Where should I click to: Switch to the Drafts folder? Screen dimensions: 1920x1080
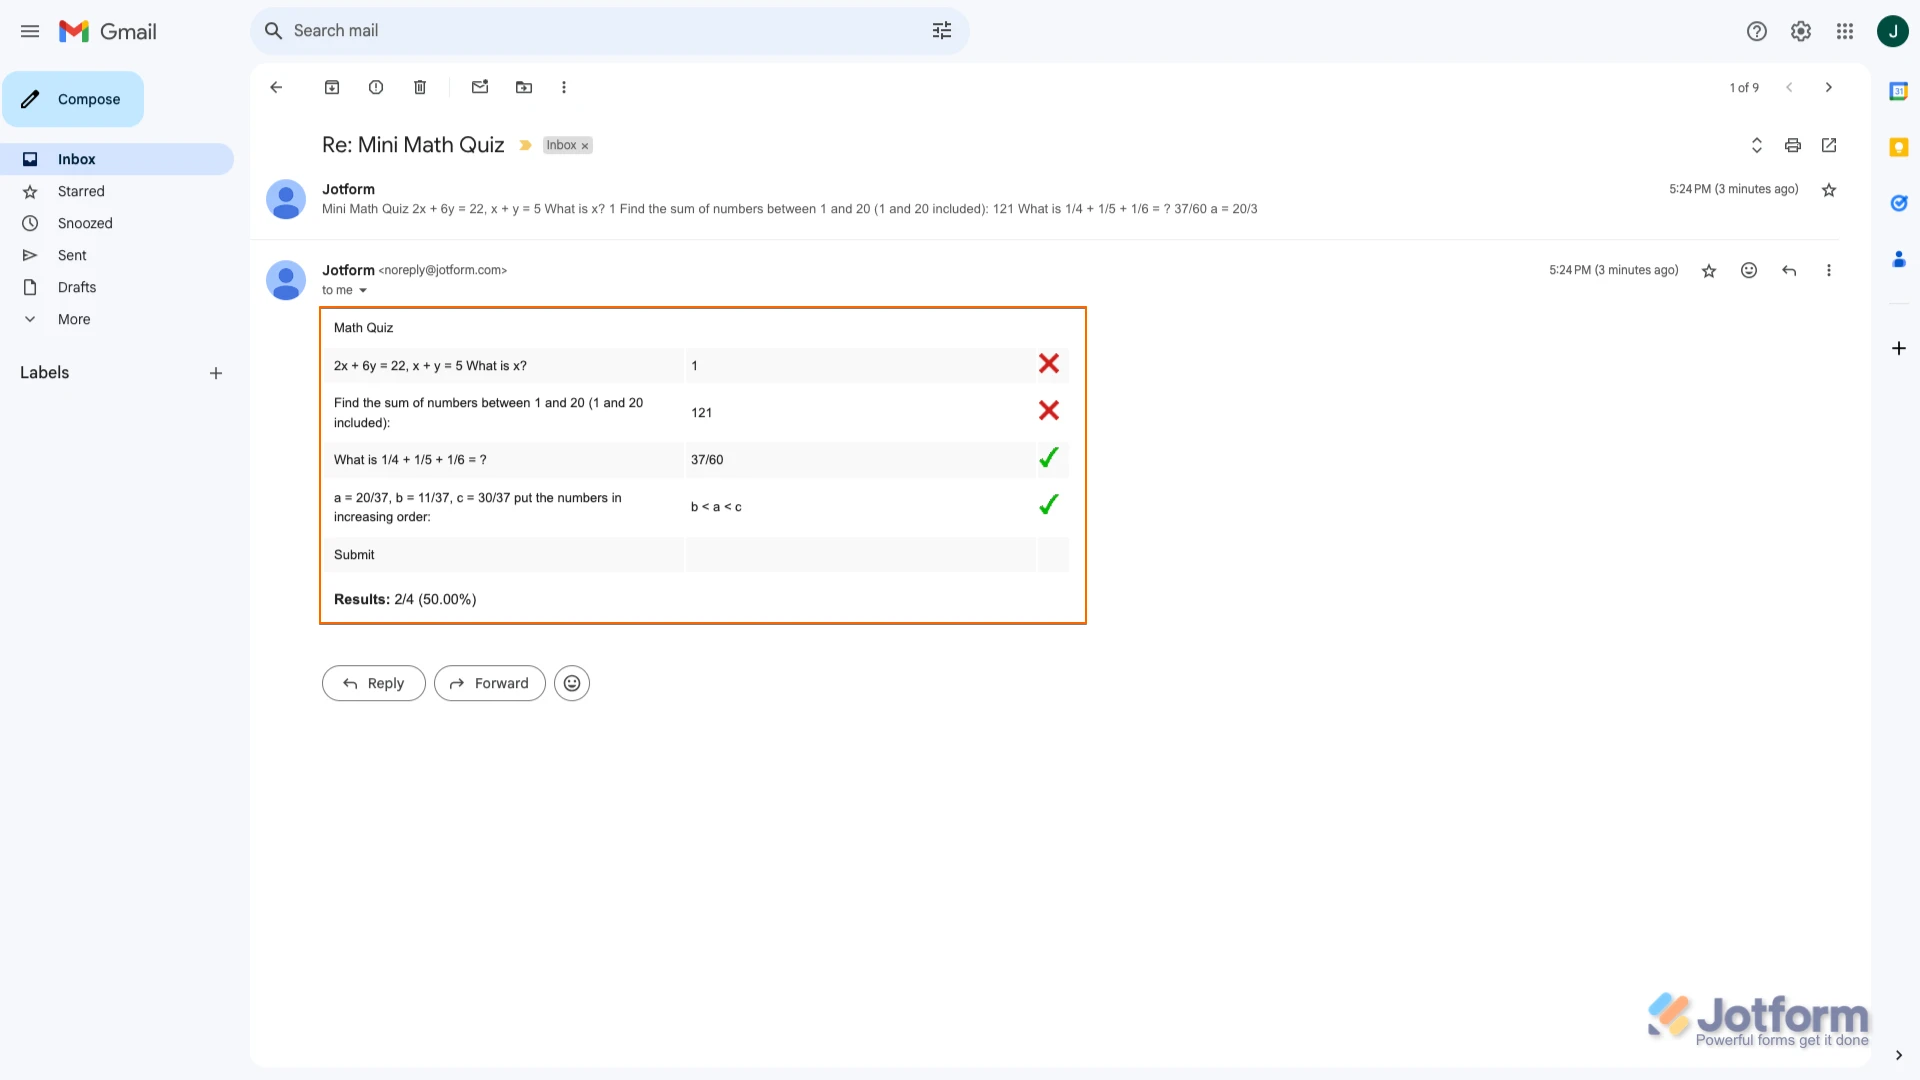(77, 287)
